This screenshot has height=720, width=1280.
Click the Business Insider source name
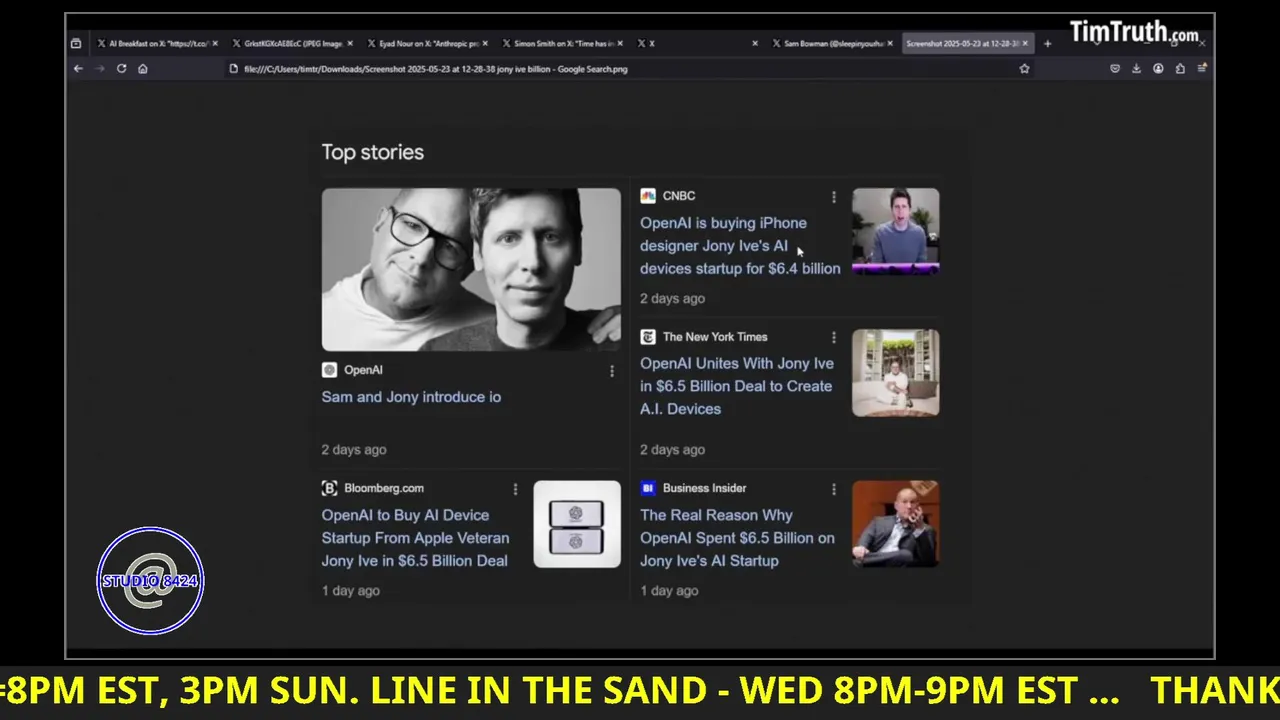[704, 488]
